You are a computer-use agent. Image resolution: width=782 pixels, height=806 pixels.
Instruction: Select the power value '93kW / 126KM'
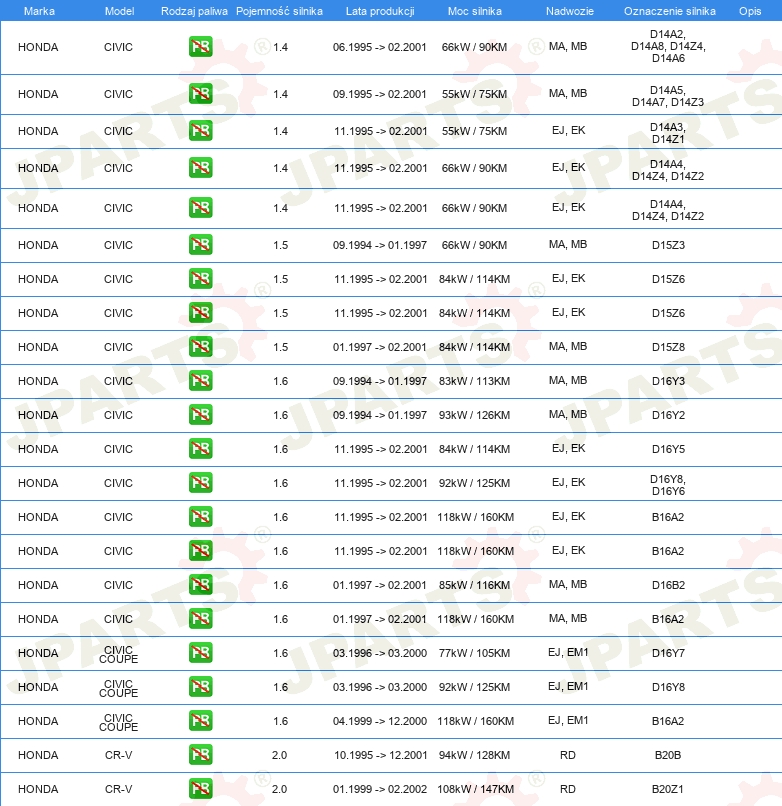coord(474,415)
